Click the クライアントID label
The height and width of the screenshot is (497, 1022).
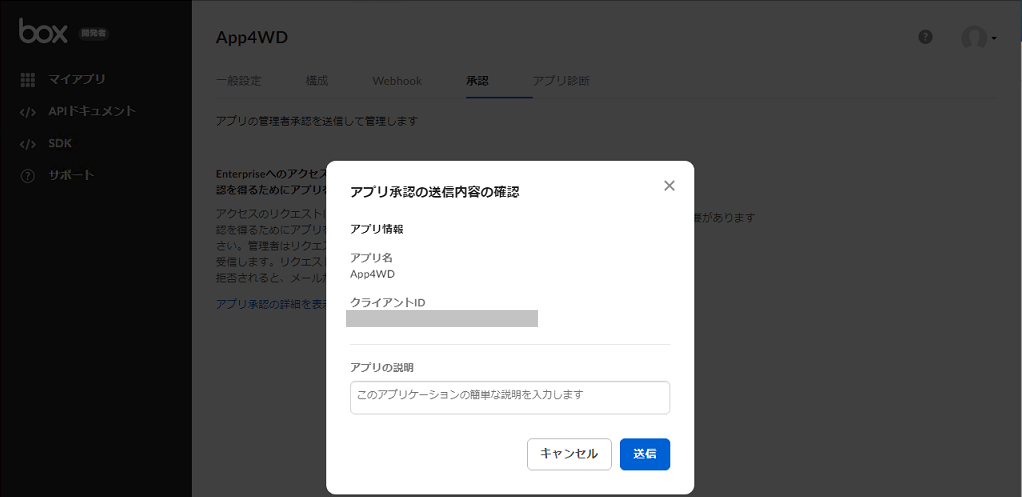click(x=388, y=303)
